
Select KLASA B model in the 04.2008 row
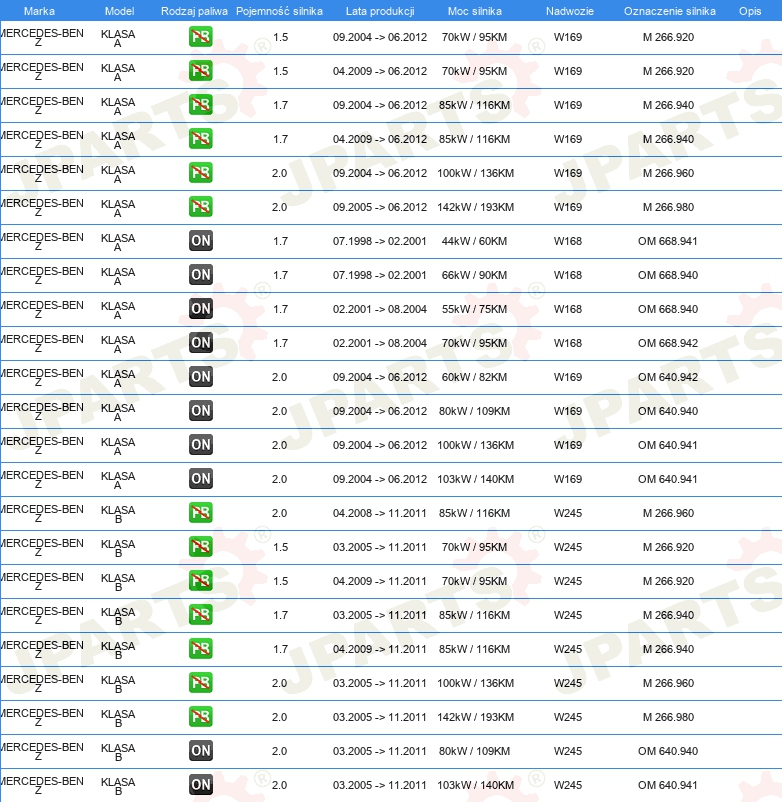(x=118, y=515)
